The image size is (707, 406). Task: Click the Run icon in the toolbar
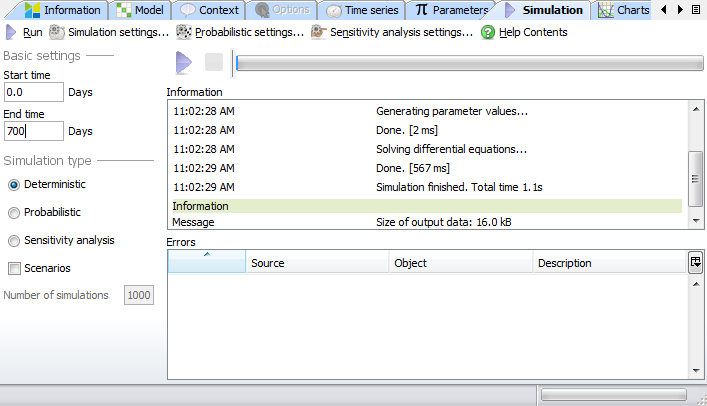click(x=11, y=32)
